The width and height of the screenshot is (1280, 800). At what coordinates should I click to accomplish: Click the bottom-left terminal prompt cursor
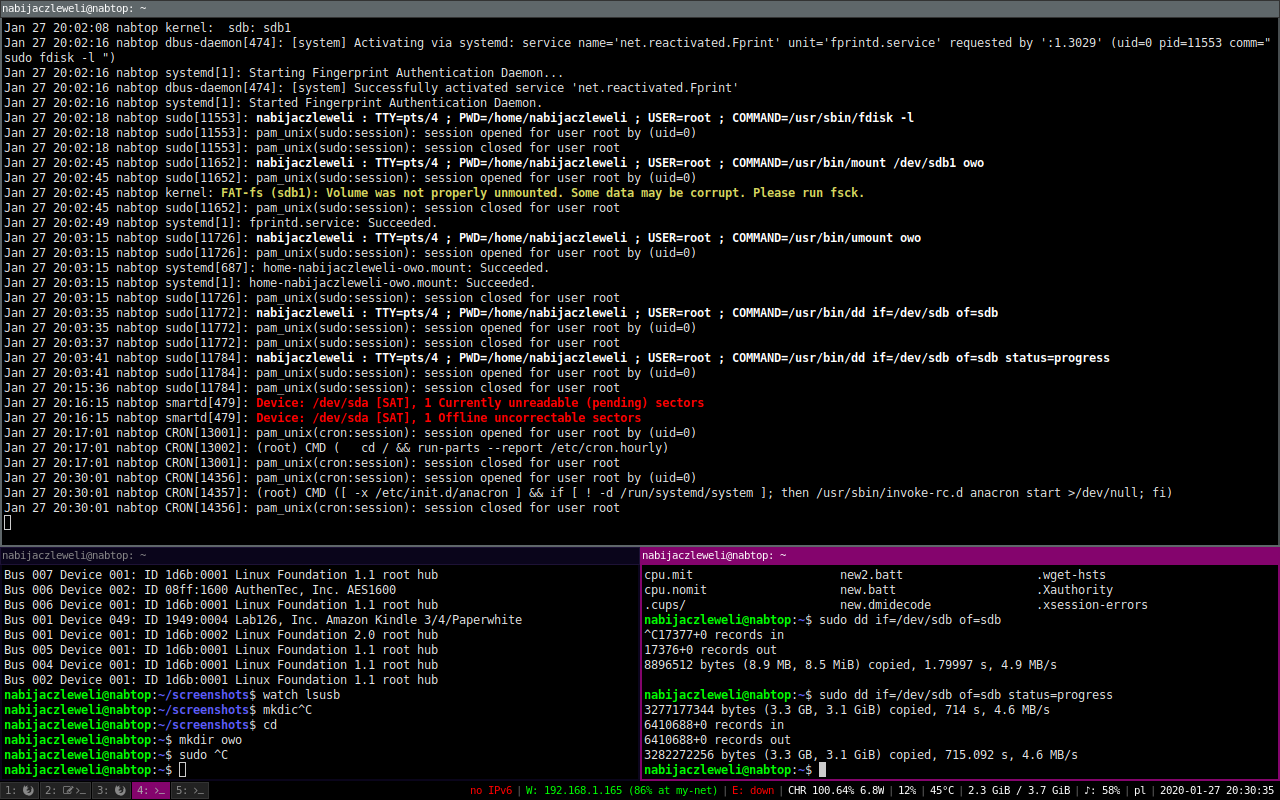[x=182, y=770]
